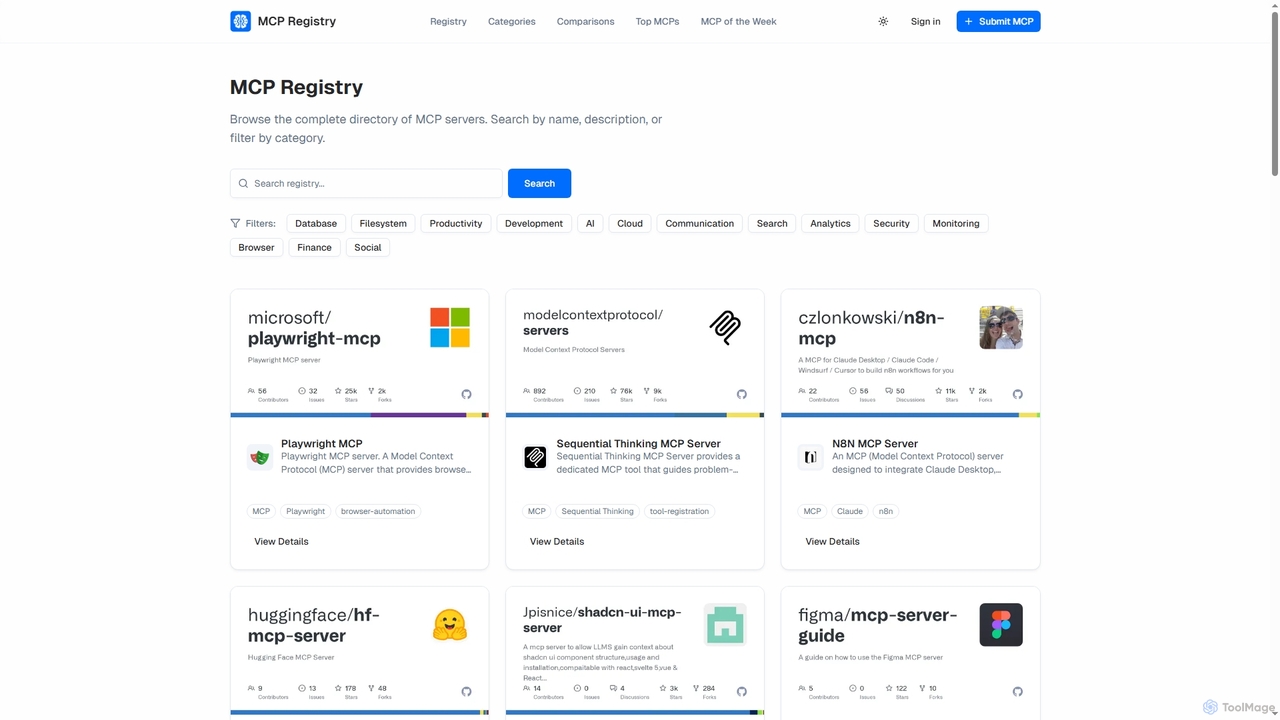Filter by Finance category

click(314, 247)
